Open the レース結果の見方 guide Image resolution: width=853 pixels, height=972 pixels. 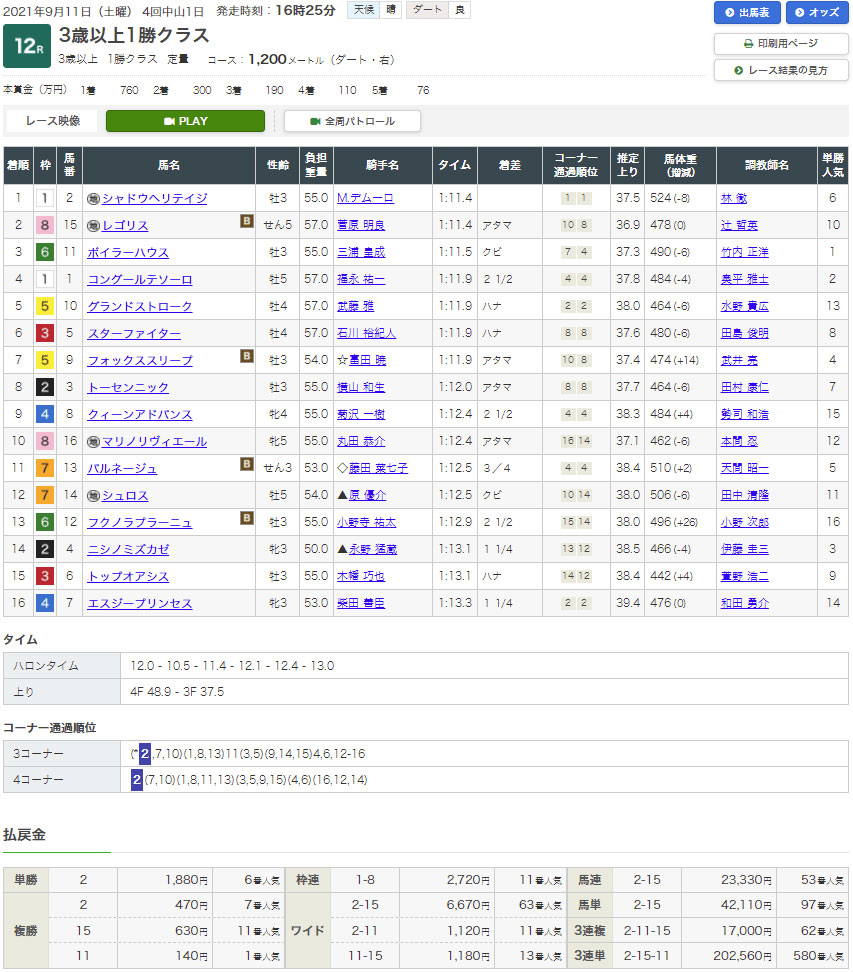(x=781, y=70)
